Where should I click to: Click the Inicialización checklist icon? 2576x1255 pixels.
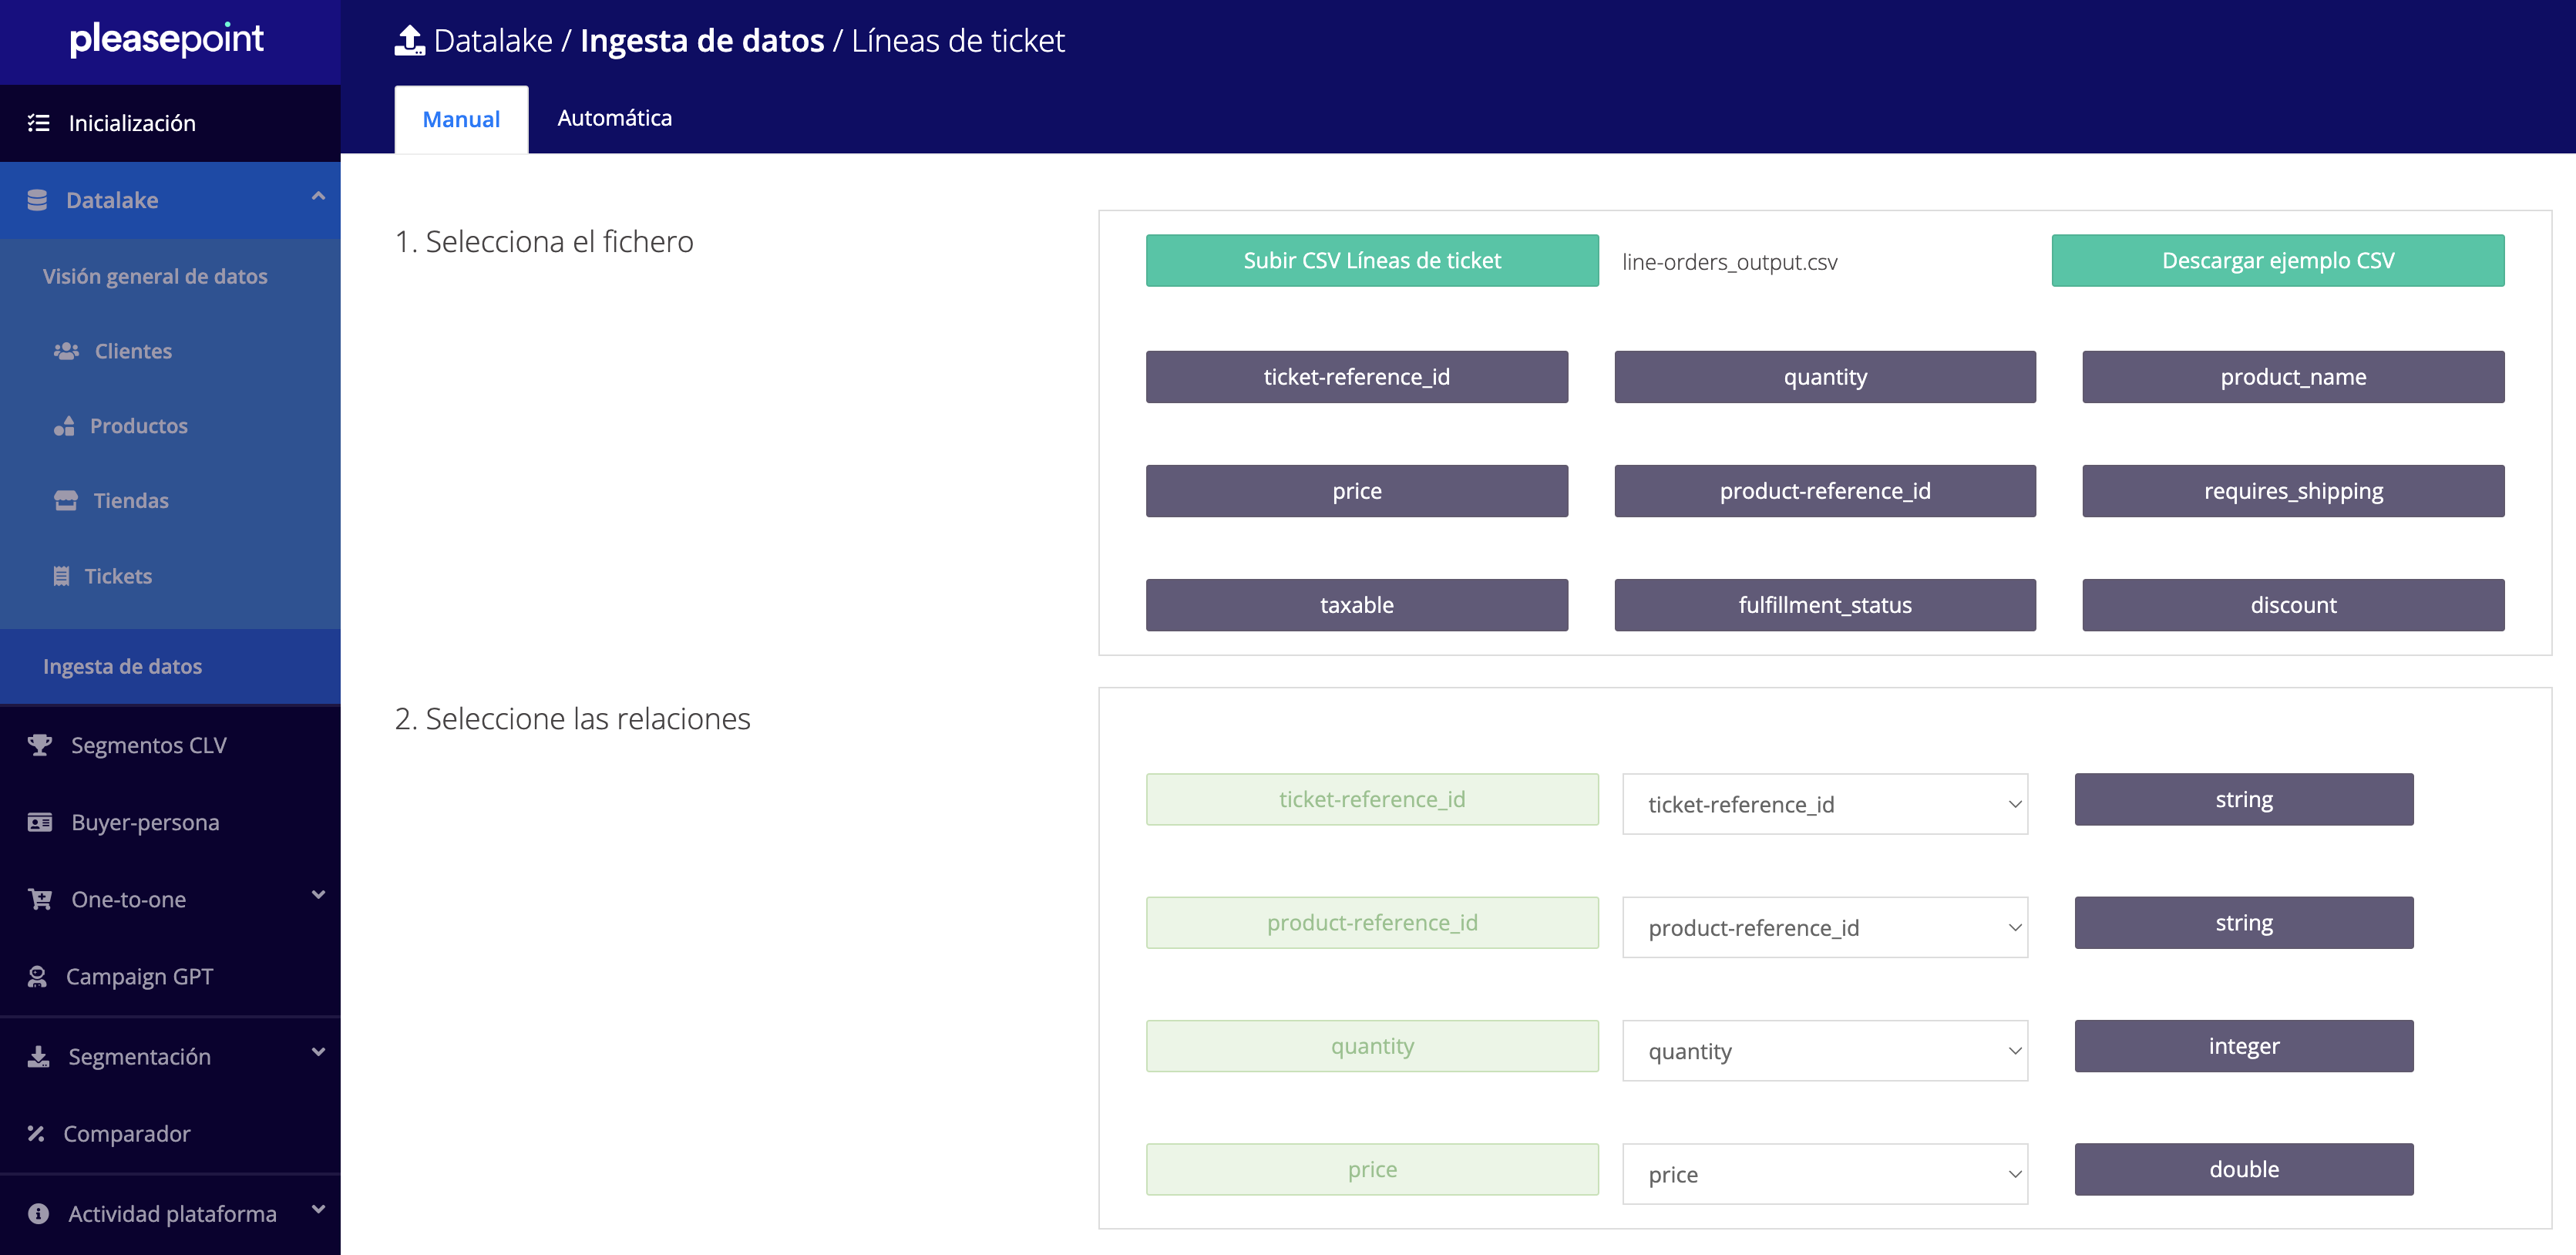(x=38, y=123)
